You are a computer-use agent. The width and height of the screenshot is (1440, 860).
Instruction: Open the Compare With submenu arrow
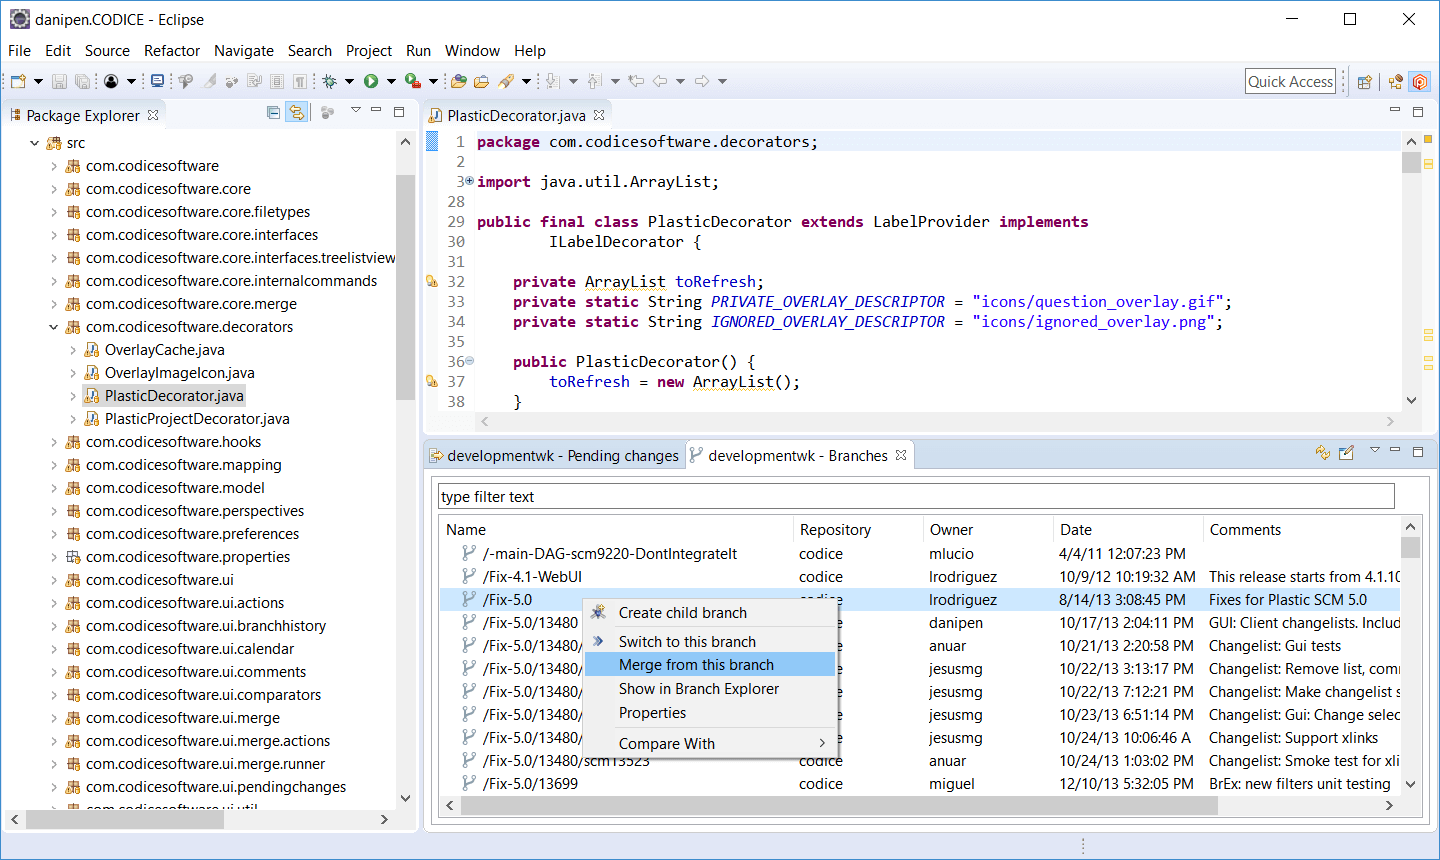pos(822,743)
